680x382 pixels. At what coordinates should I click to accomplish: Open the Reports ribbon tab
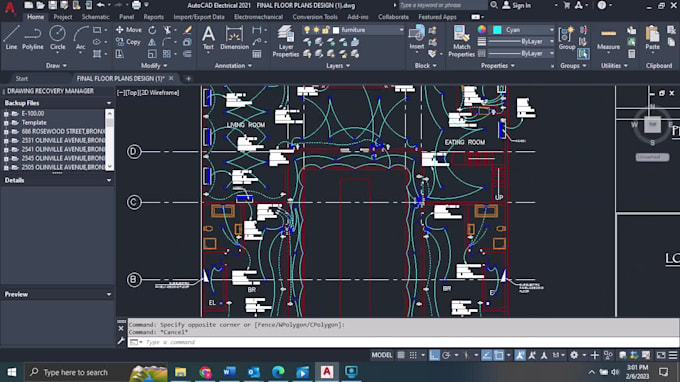pyautogui.click(x=154, y=17)
